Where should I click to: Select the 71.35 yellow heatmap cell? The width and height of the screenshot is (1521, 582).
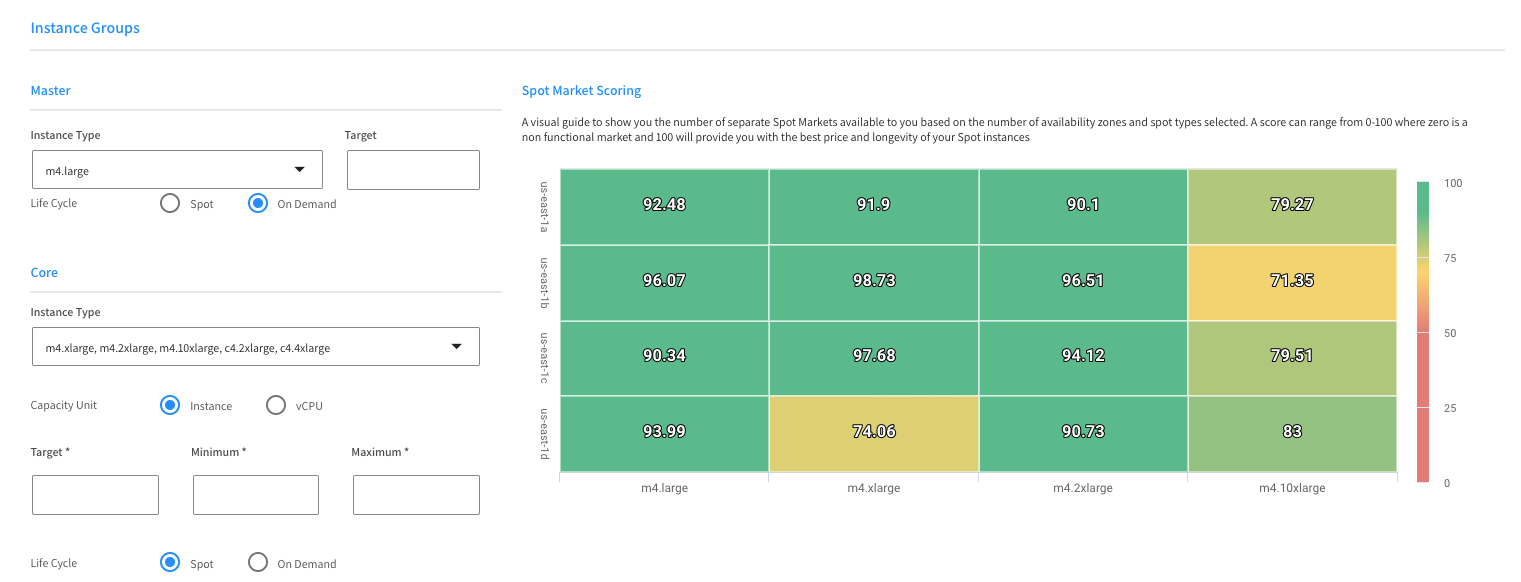(1292, 282)
